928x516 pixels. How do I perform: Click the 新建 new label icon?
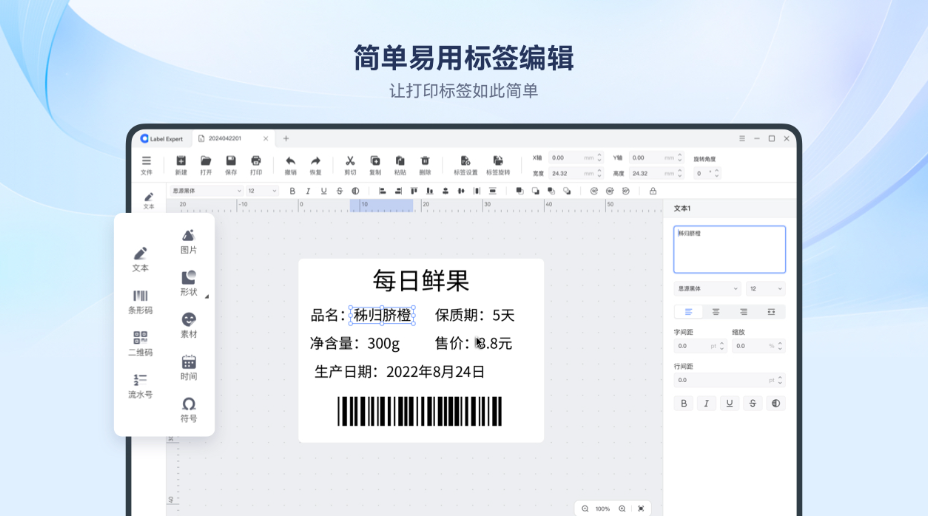pos(181,165)
